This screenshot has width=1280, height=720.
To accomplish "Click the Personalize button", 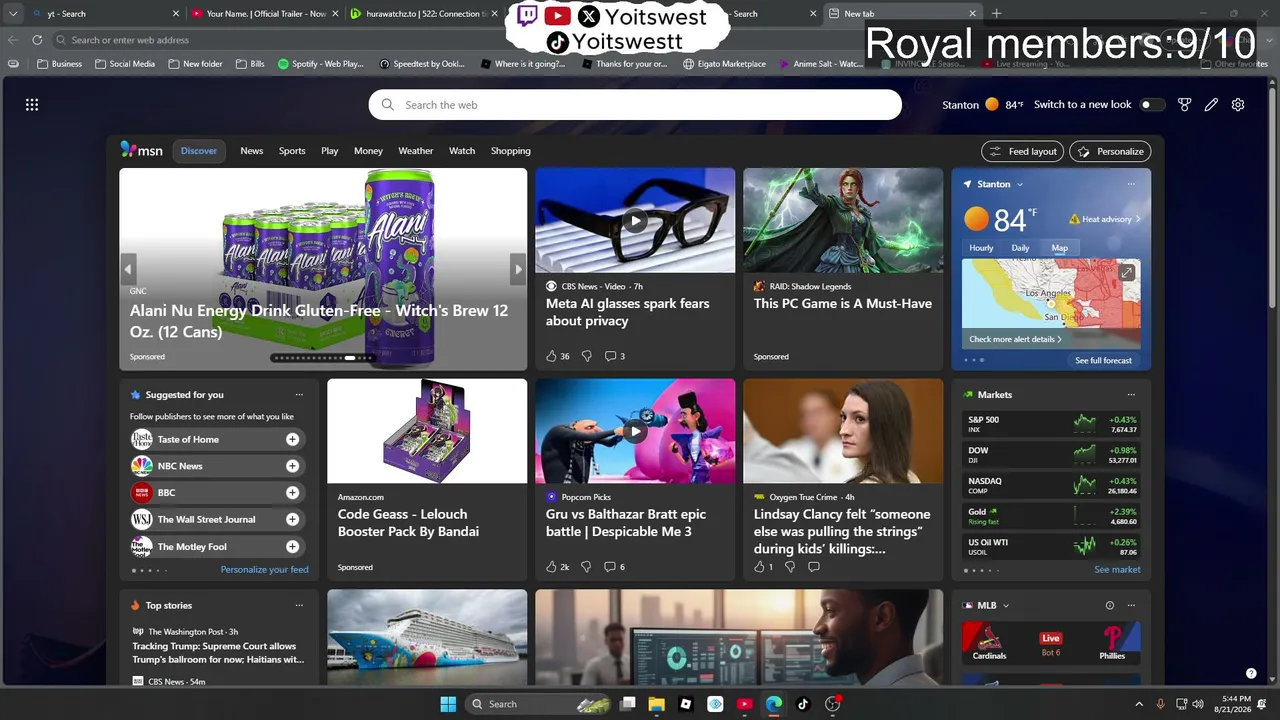I will (x=1110, y=151).
